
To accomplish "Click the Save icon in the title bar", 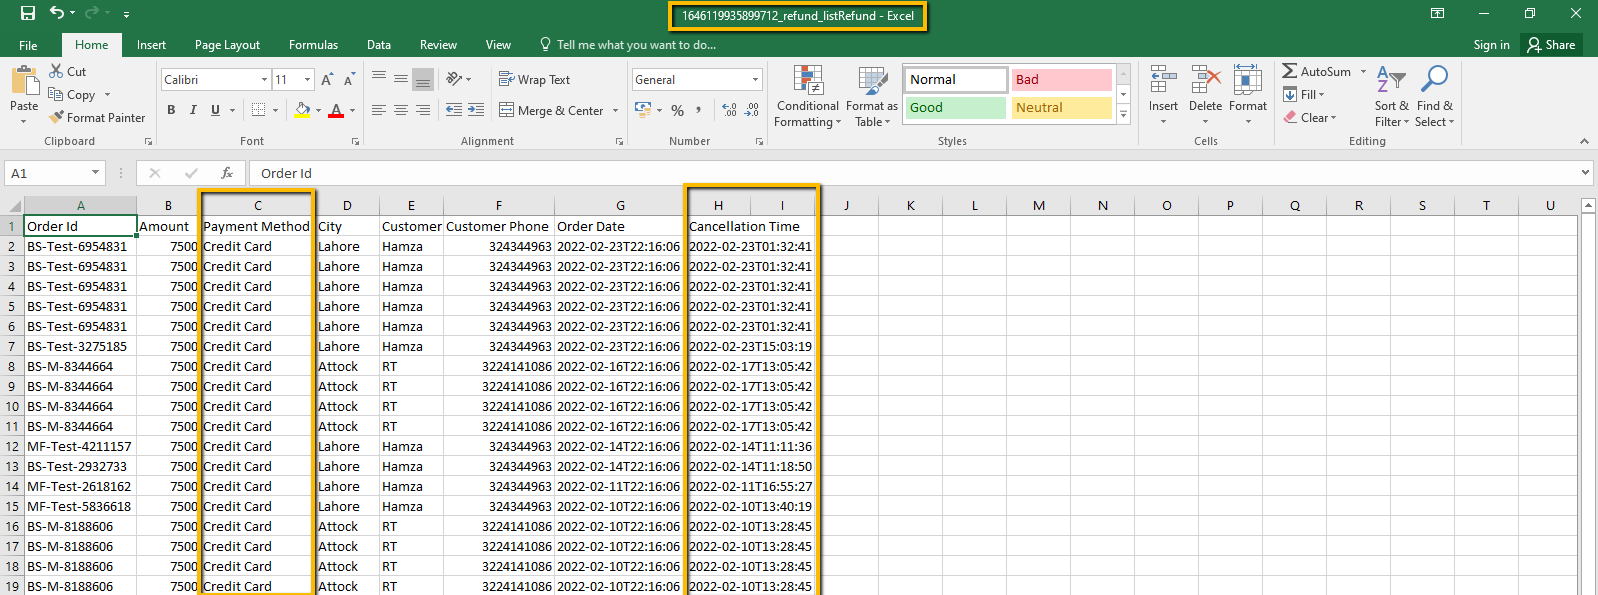I will (28, 13).
